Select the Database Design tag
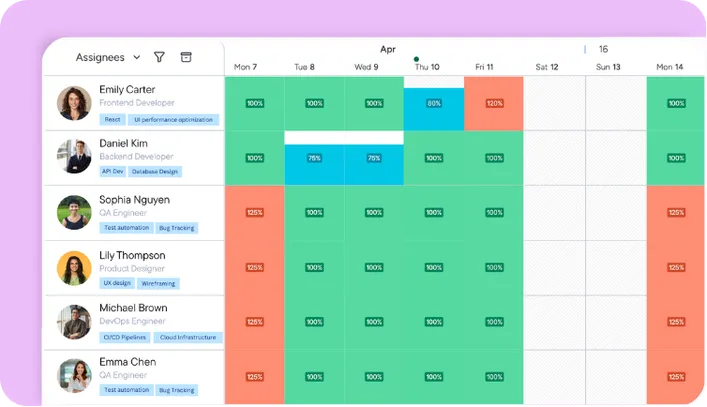This screenshot has height=407, width=707. pos(155,172)
